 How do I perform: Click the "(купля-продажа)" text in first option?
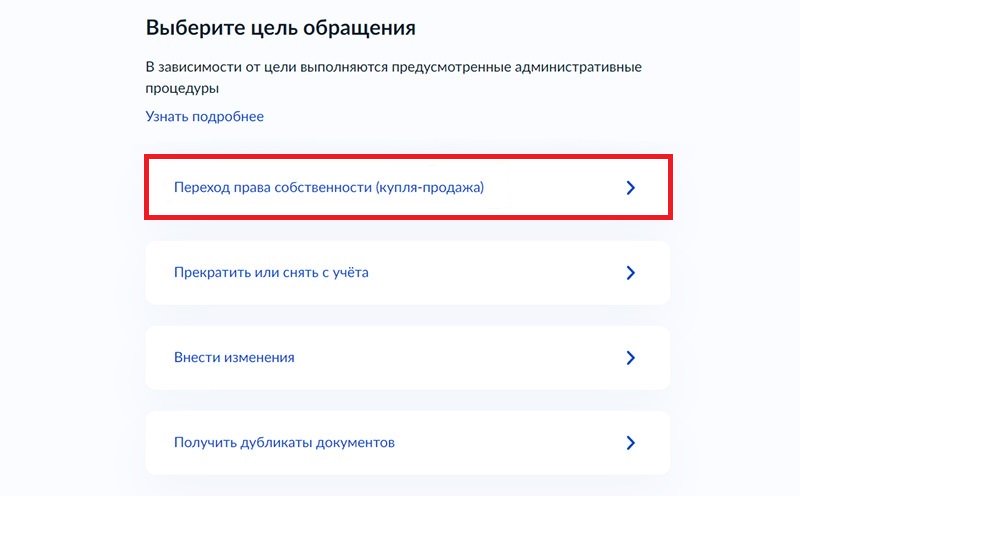coord(430,187)
